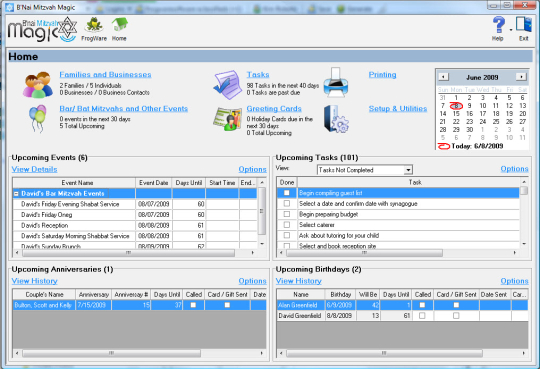Toggle Called checkbox for Alan Greenfield
This screenshot has width=540, height=369.
pos(422,305)
